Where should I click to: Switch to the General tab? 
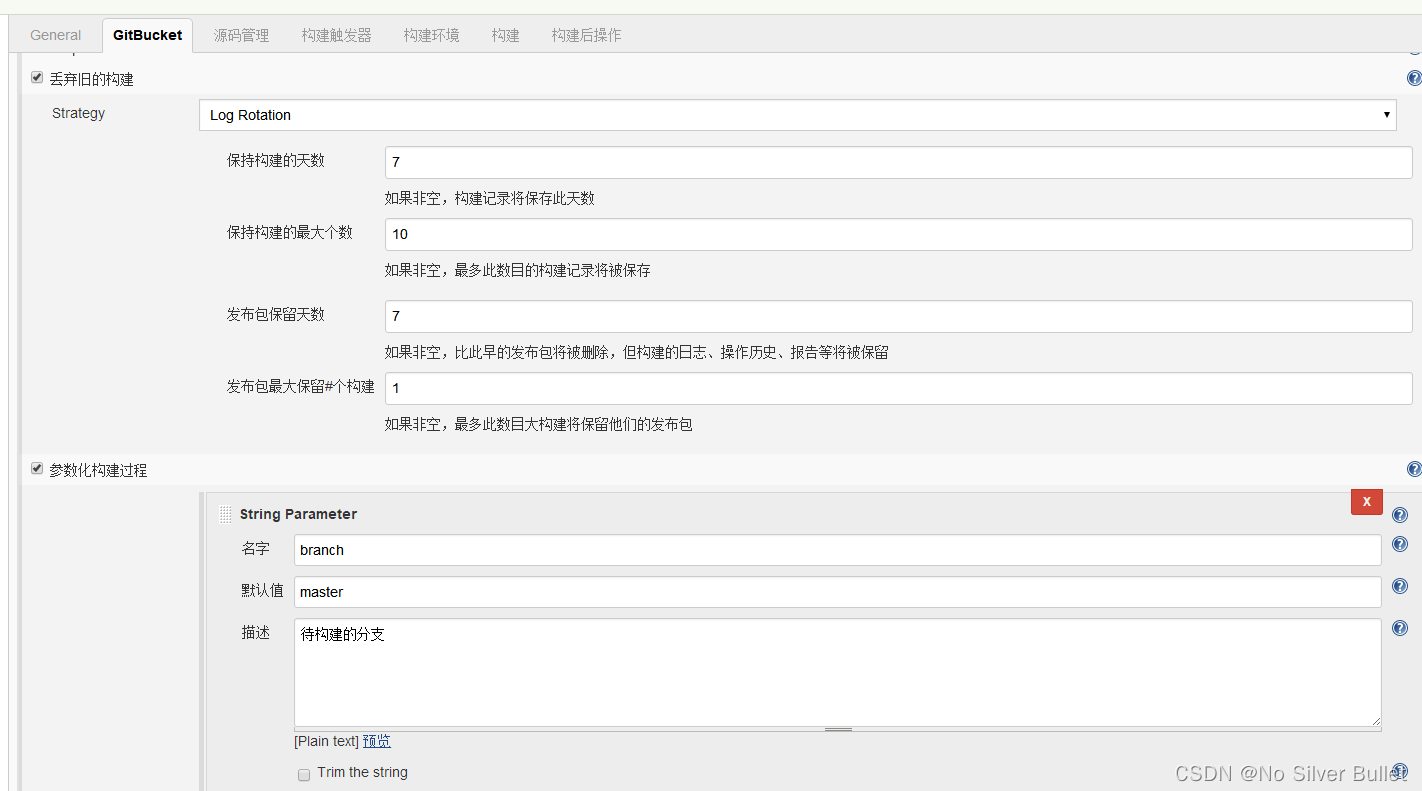(x=56, y=35)
